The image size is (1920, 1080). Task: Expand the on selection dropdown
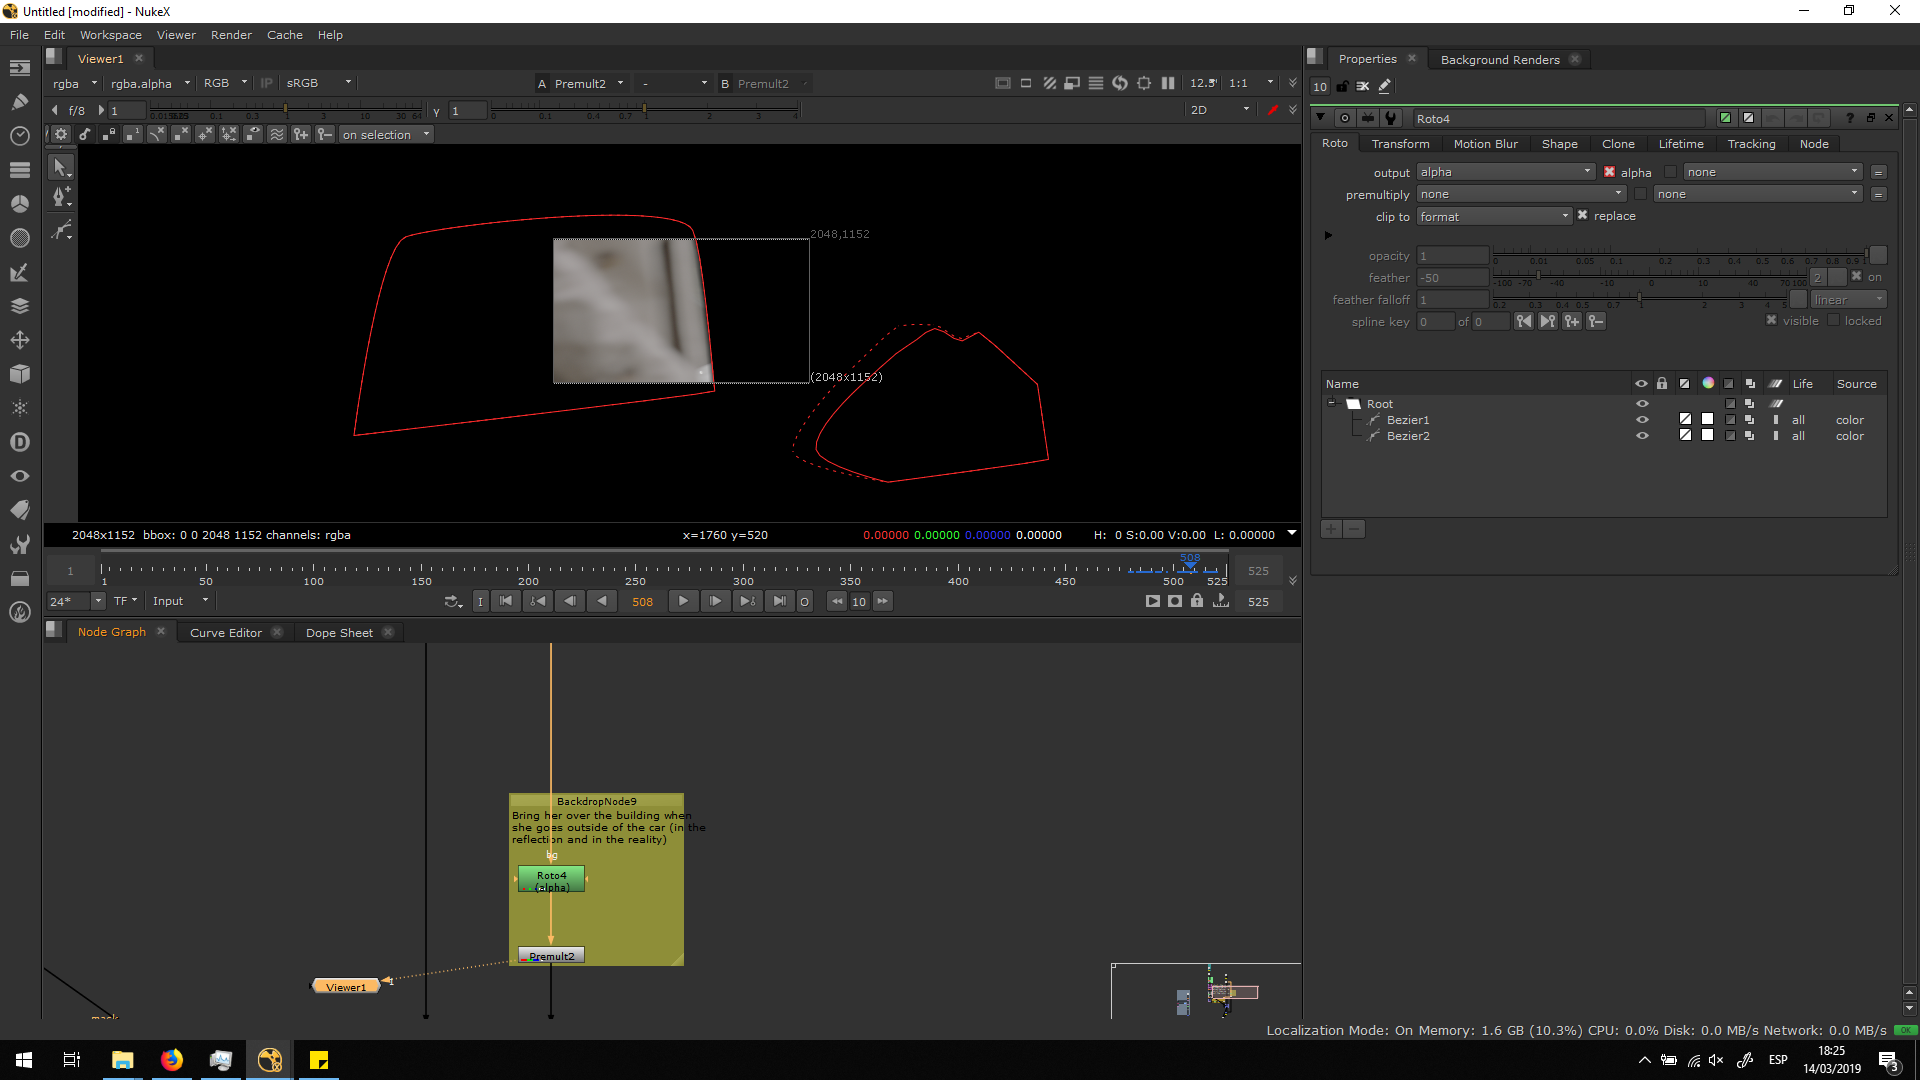coord(386,135)
